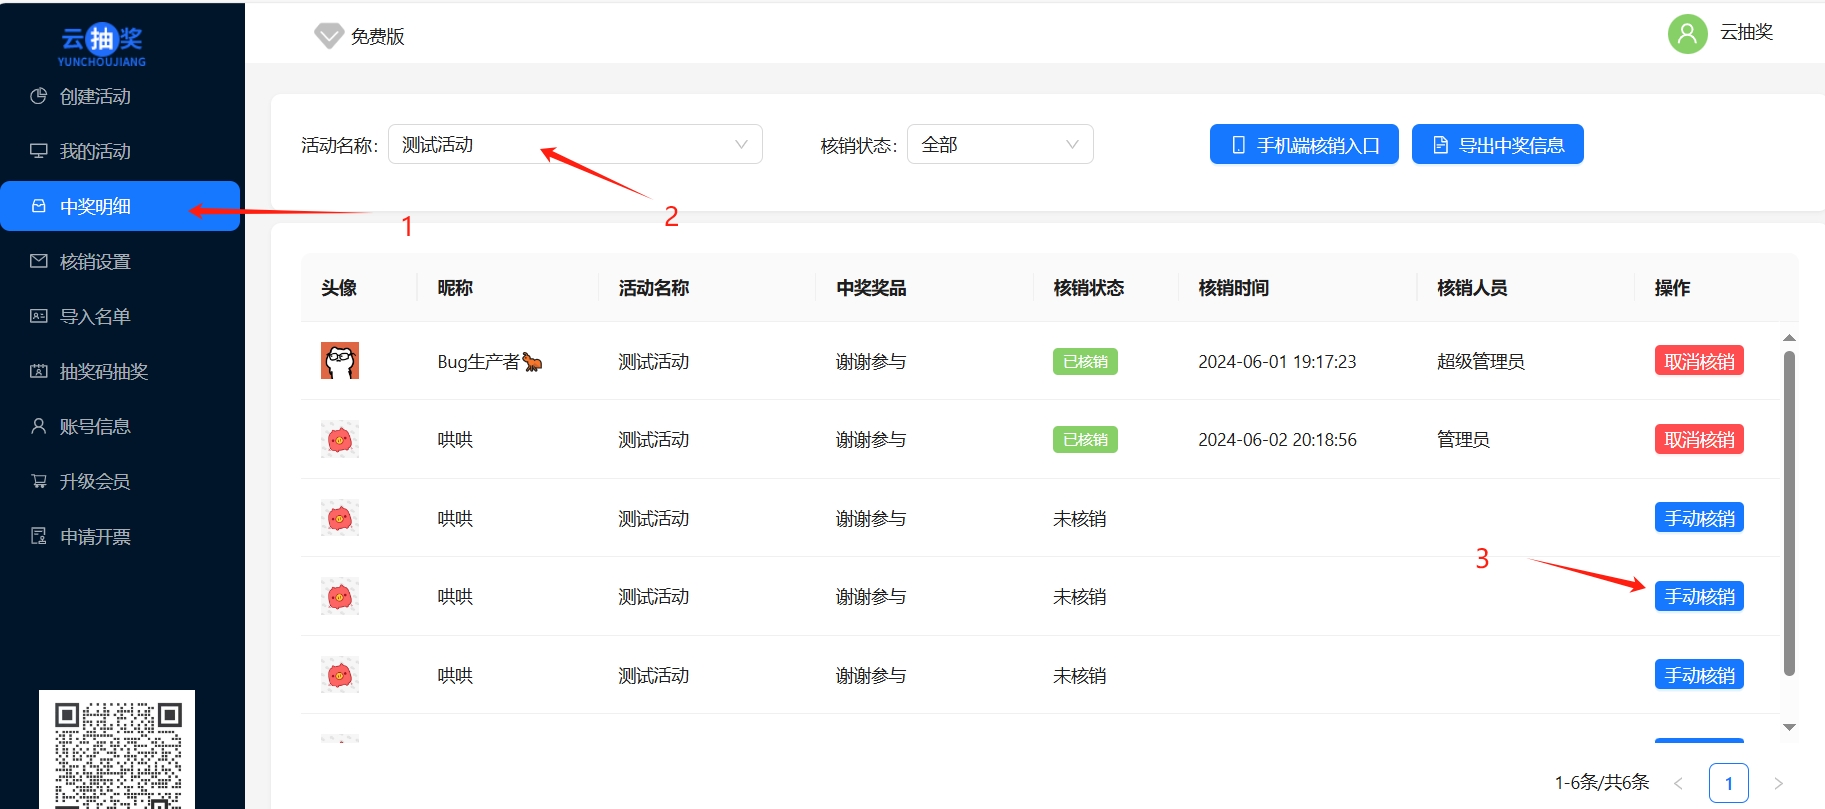Screen dimensions: 1825x809
Task: Click 取消核销 for Bug生产者 row
Action: click(x=1698, y=361)
